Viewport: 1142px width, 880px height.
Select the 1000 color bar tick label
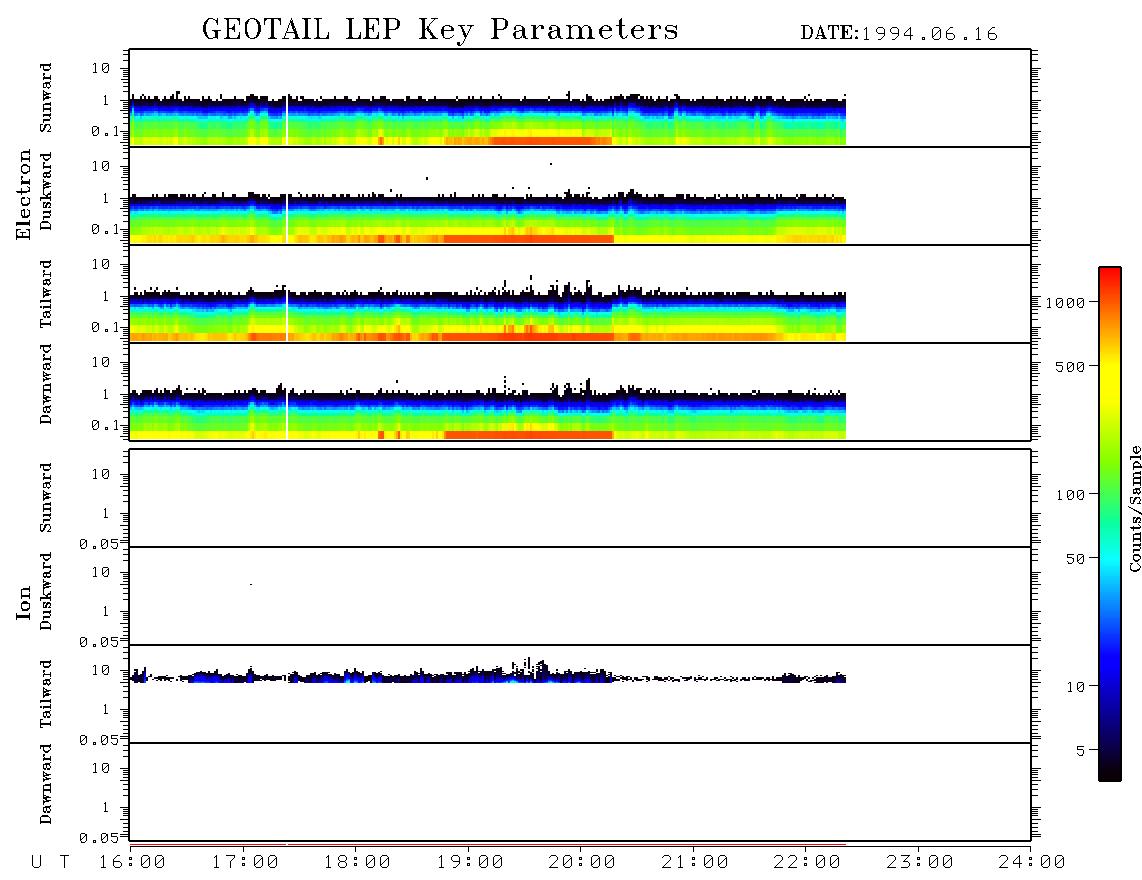(1066, 303)
